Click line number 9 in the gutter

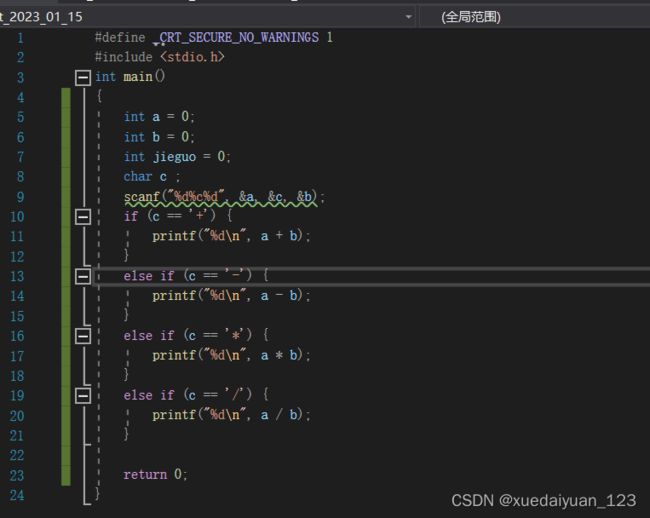(20, 197)
